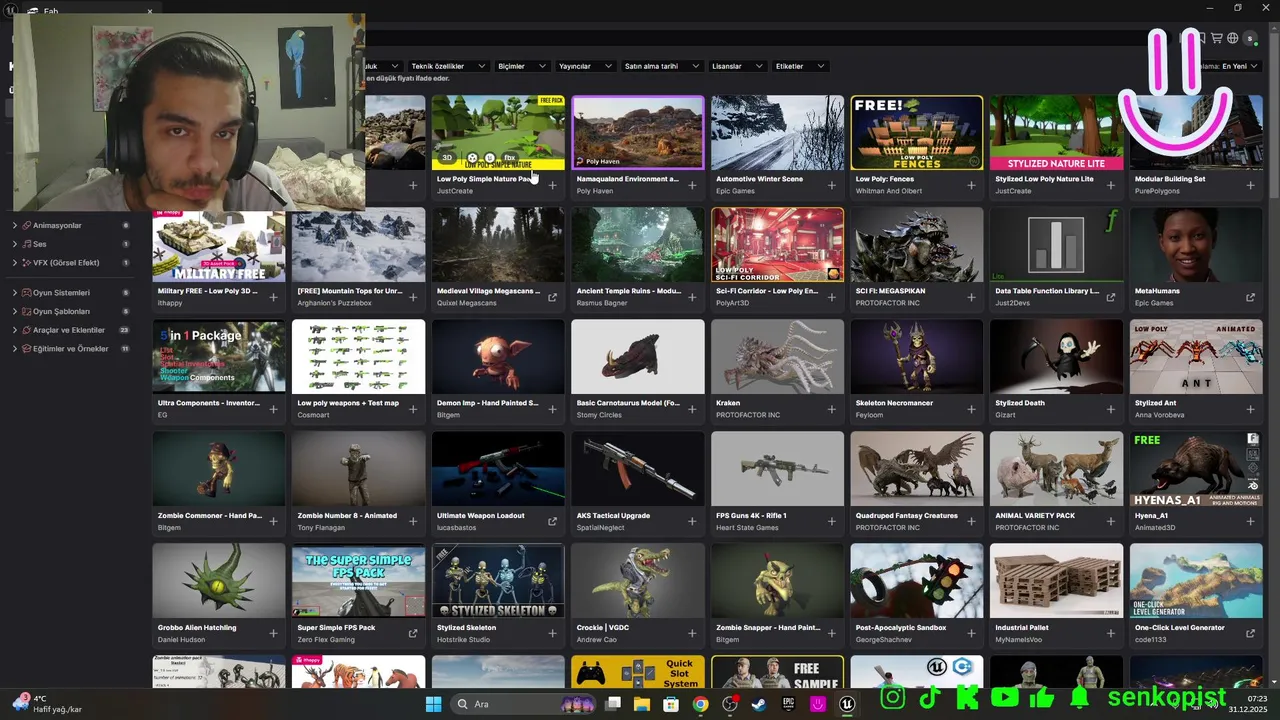1280x720 pixels.
Task: Click plus icon on Modular Building Set
Action: point(1250,185)
